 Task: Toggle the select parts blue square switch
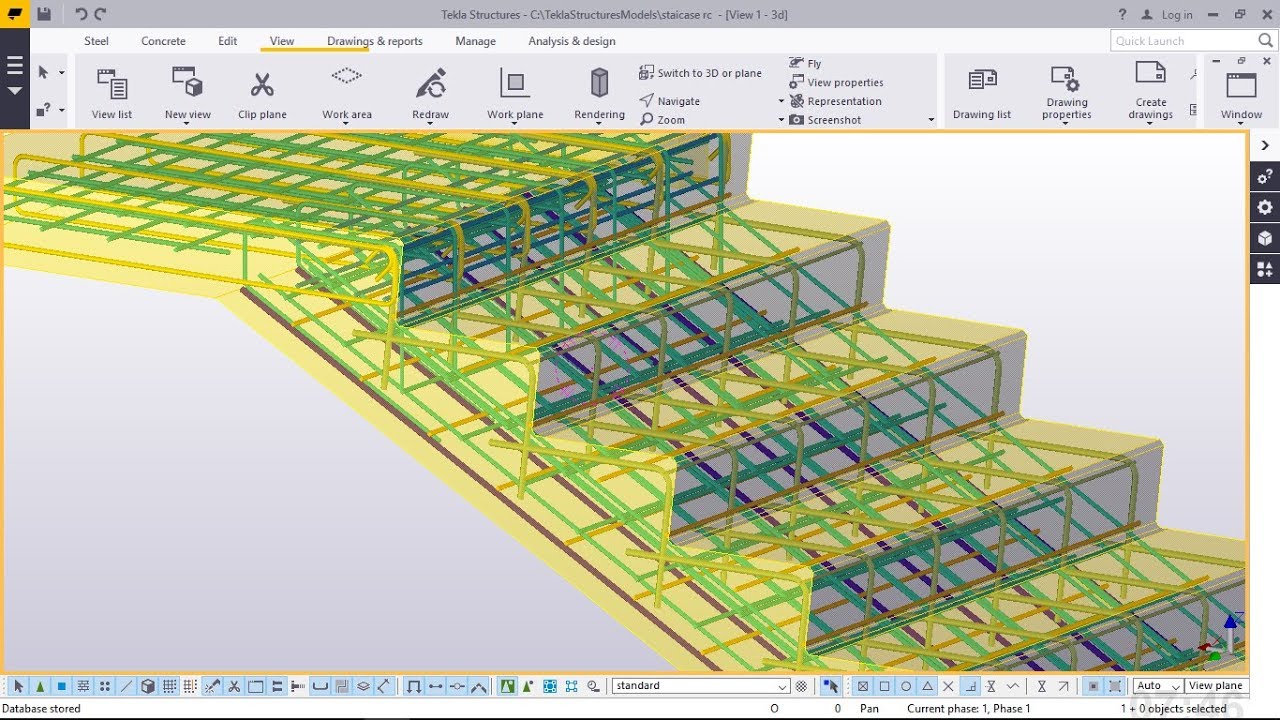tap(61, 686)
